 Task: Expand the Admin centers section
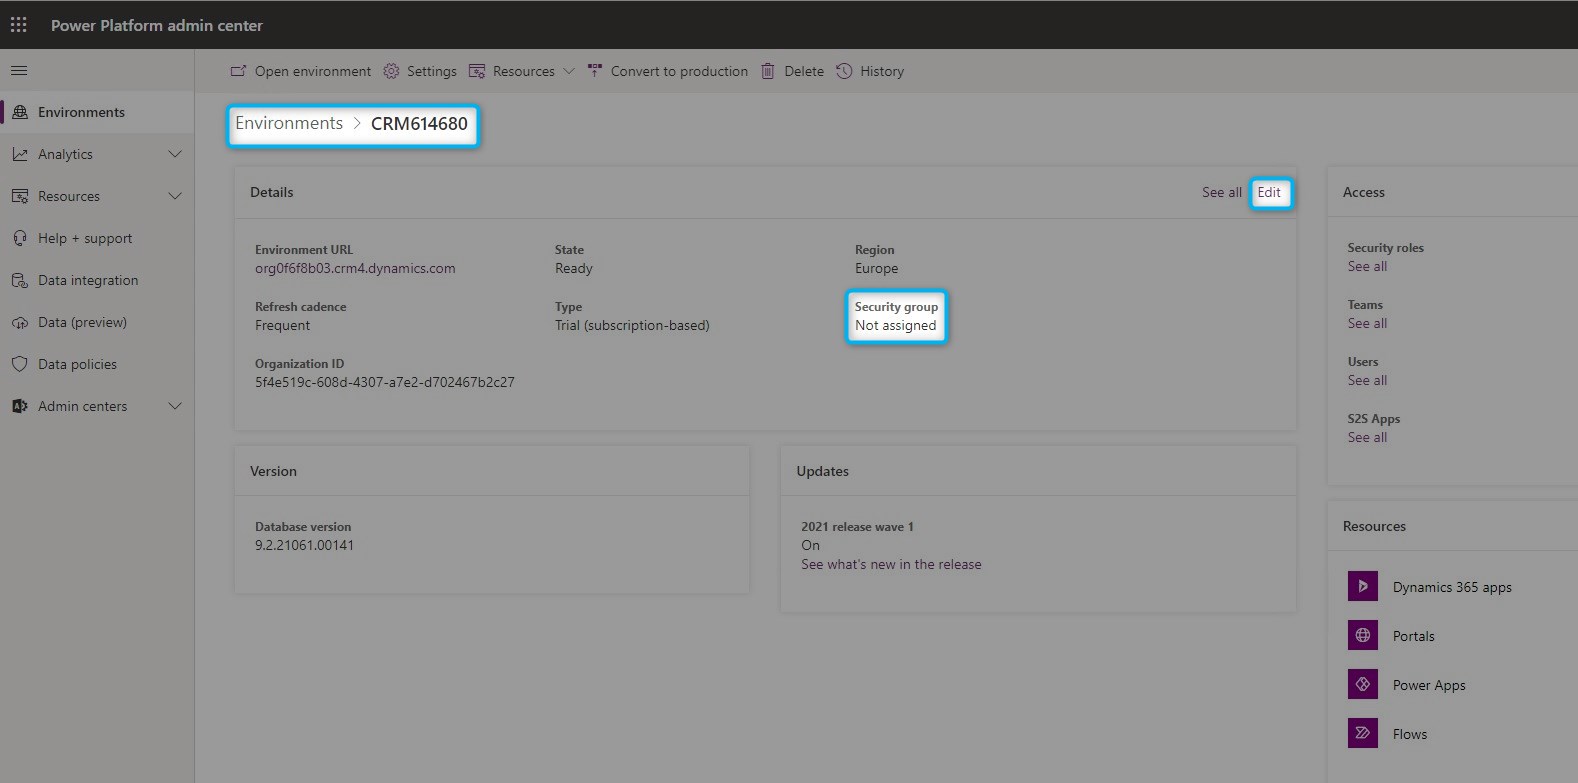coord(97,406)
